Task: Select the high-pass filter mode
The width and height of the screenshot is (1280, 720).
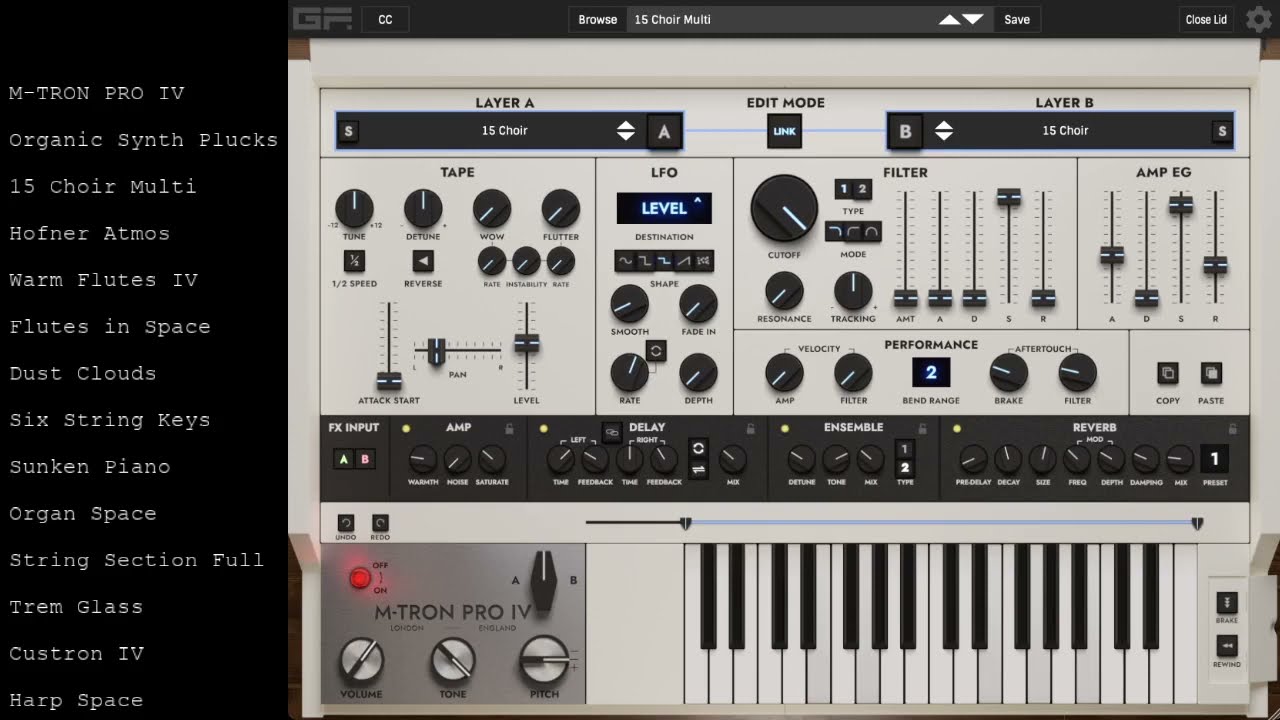Action: 854,232
